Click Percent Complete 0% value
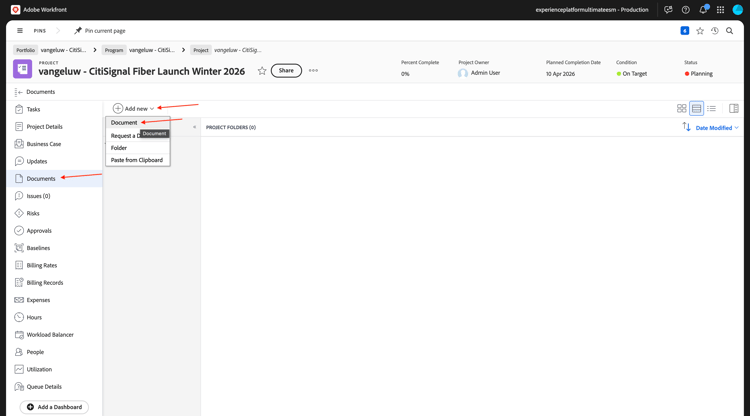Viewport: 750px width, 416px height. point(405,74)
